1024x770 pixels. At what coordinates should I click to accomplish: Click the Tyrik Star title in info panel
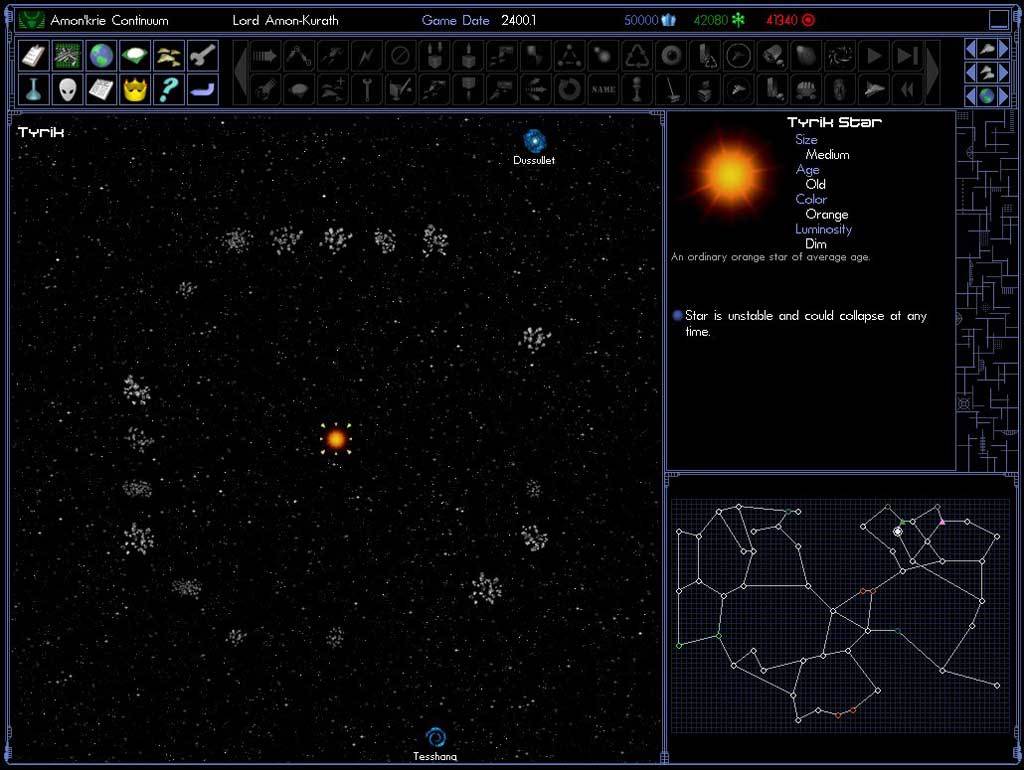[x=834, y=122]
